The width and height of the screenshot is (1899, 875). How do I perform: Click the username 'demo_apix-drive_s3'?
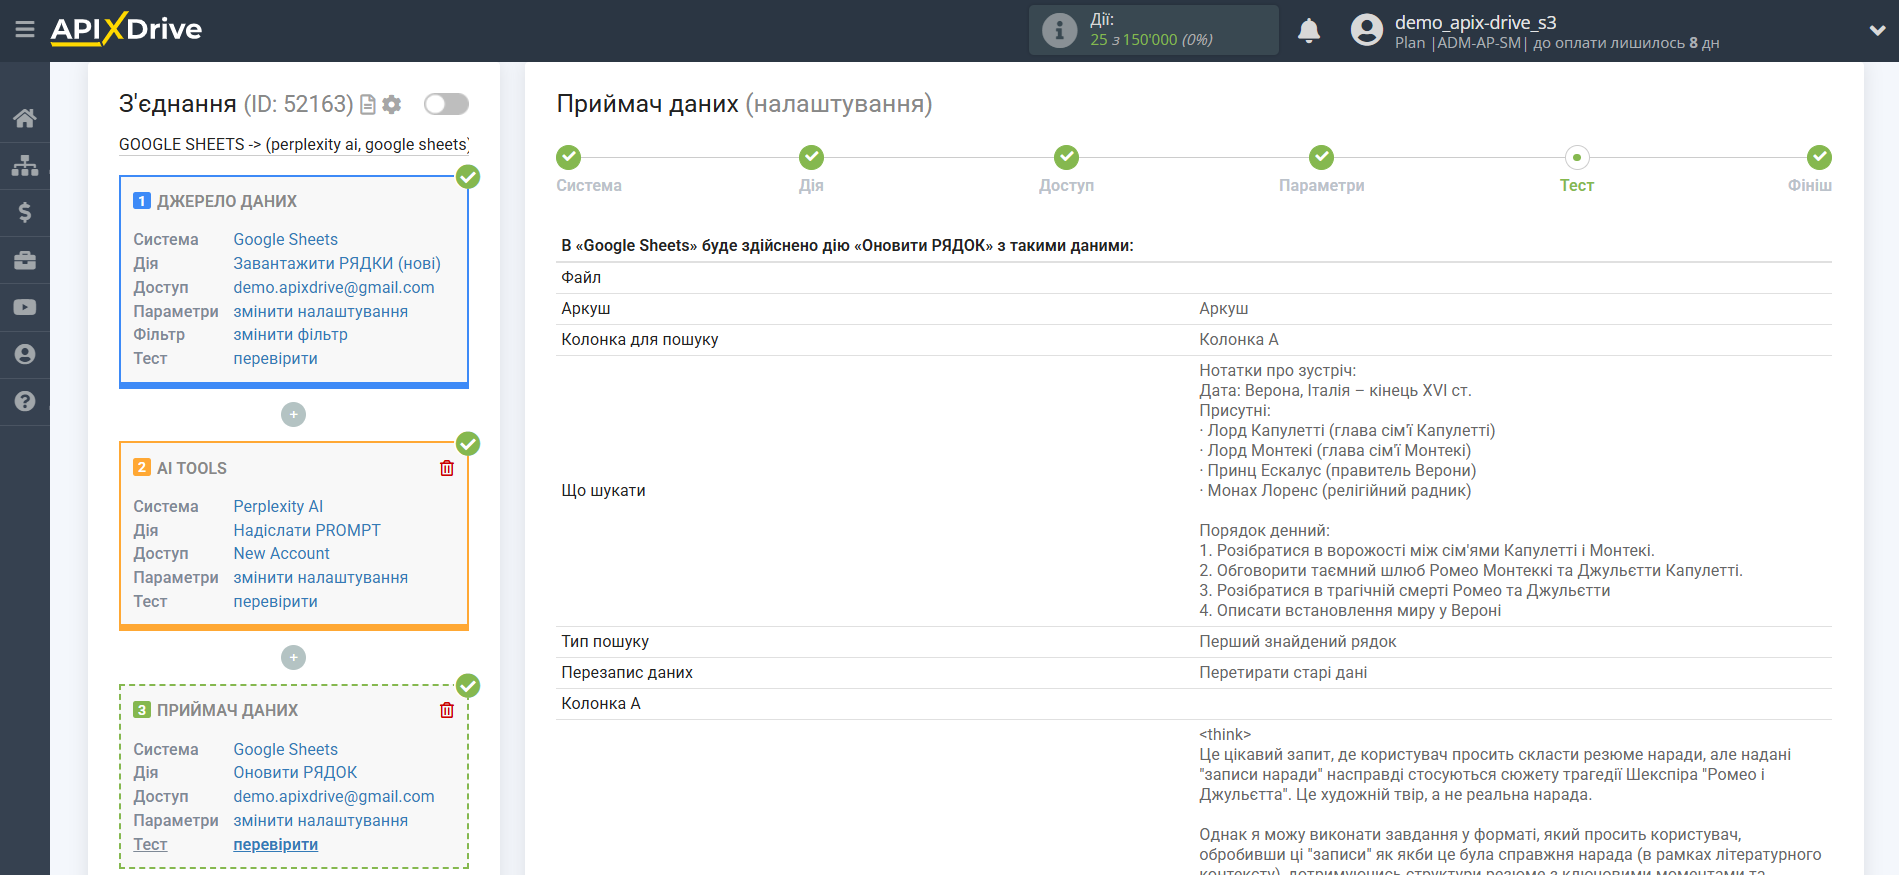point(1476,22)
